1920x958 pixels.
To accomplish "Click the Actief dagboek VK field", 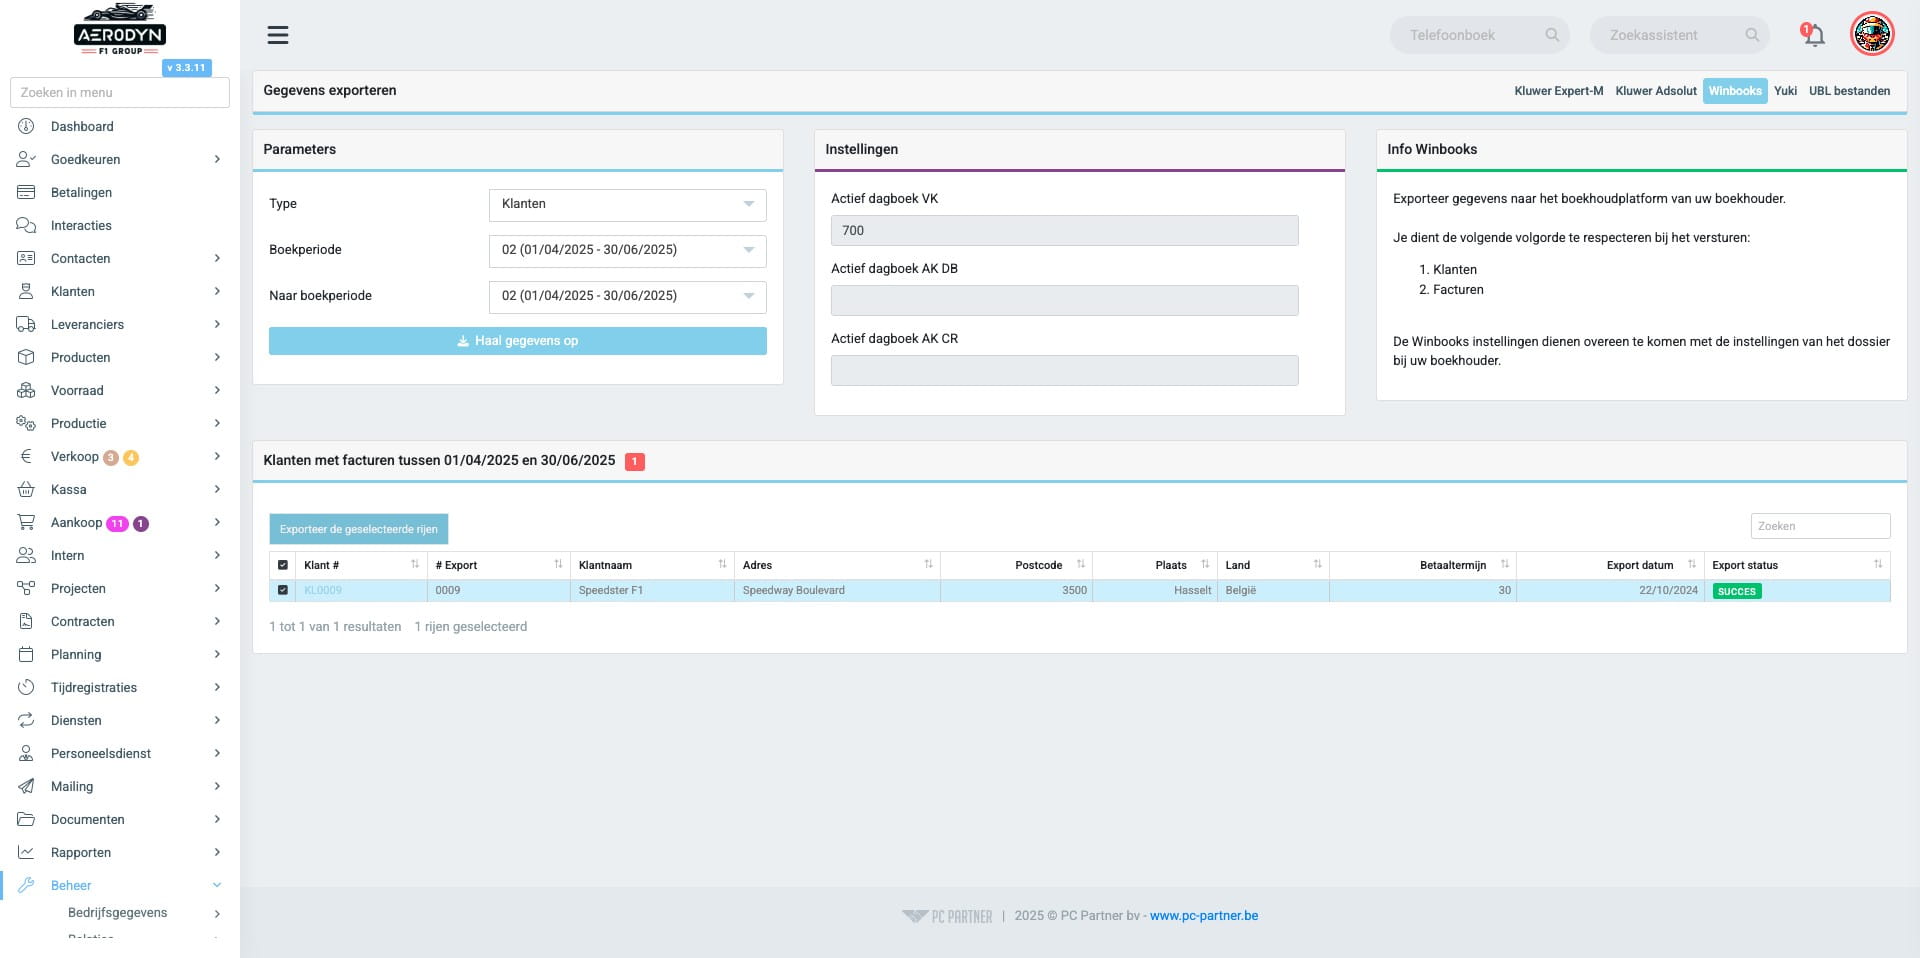I will pyautogui.click(x=1064, y=230).
